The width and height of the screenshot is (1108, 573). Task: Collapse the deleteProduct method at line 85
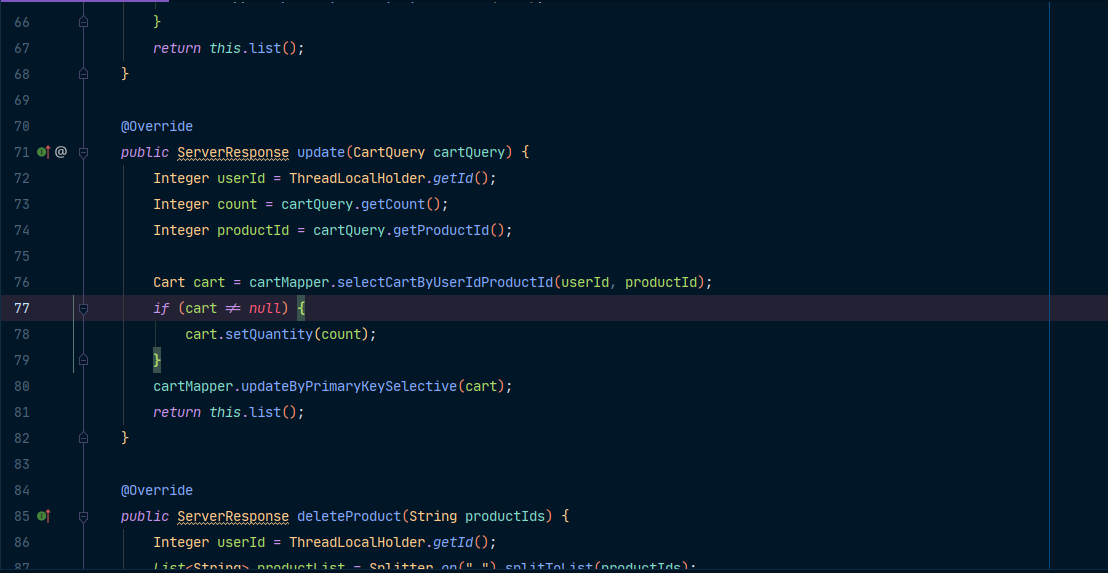point(84,516)
